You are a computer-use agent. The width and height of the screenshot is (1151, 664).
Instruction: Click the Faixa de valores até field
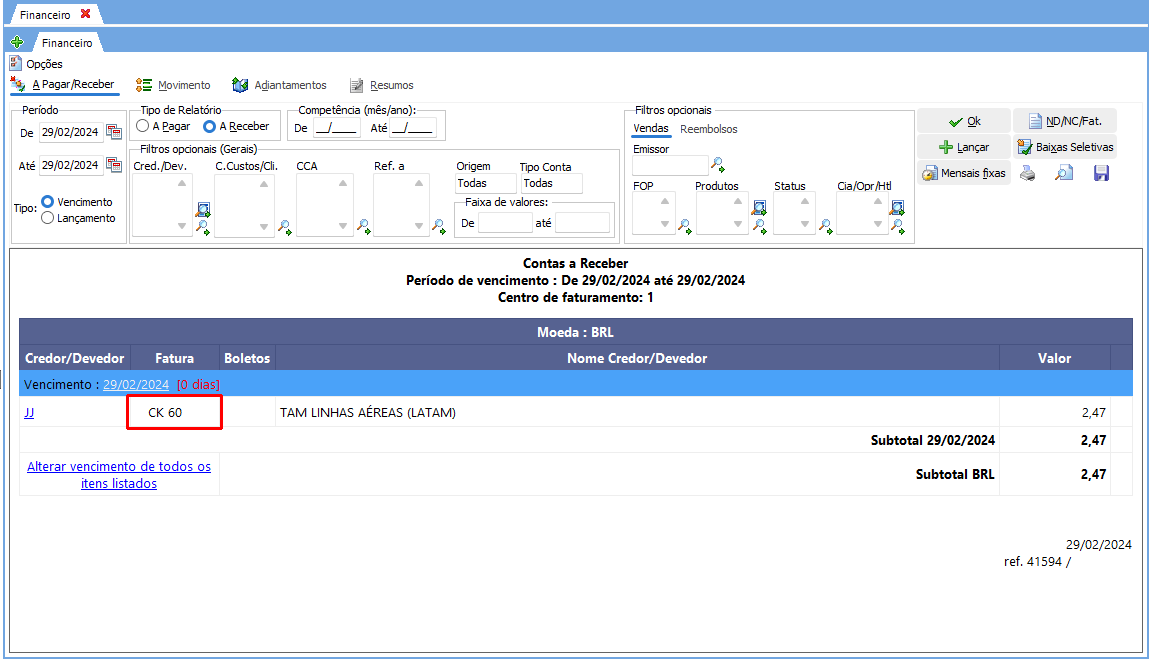tap(582, 222)
